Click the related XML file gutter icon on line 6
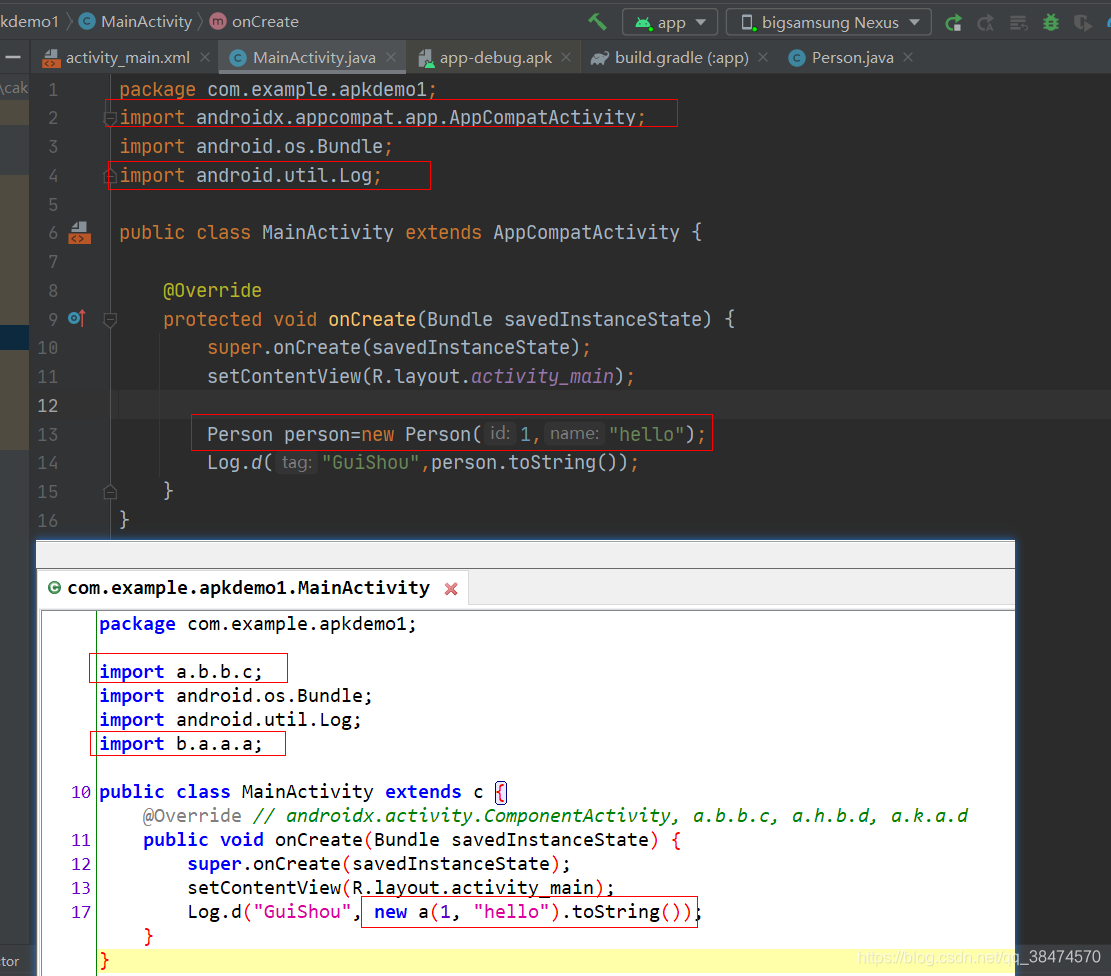1111x976 pixels. [x=79, y=232]
